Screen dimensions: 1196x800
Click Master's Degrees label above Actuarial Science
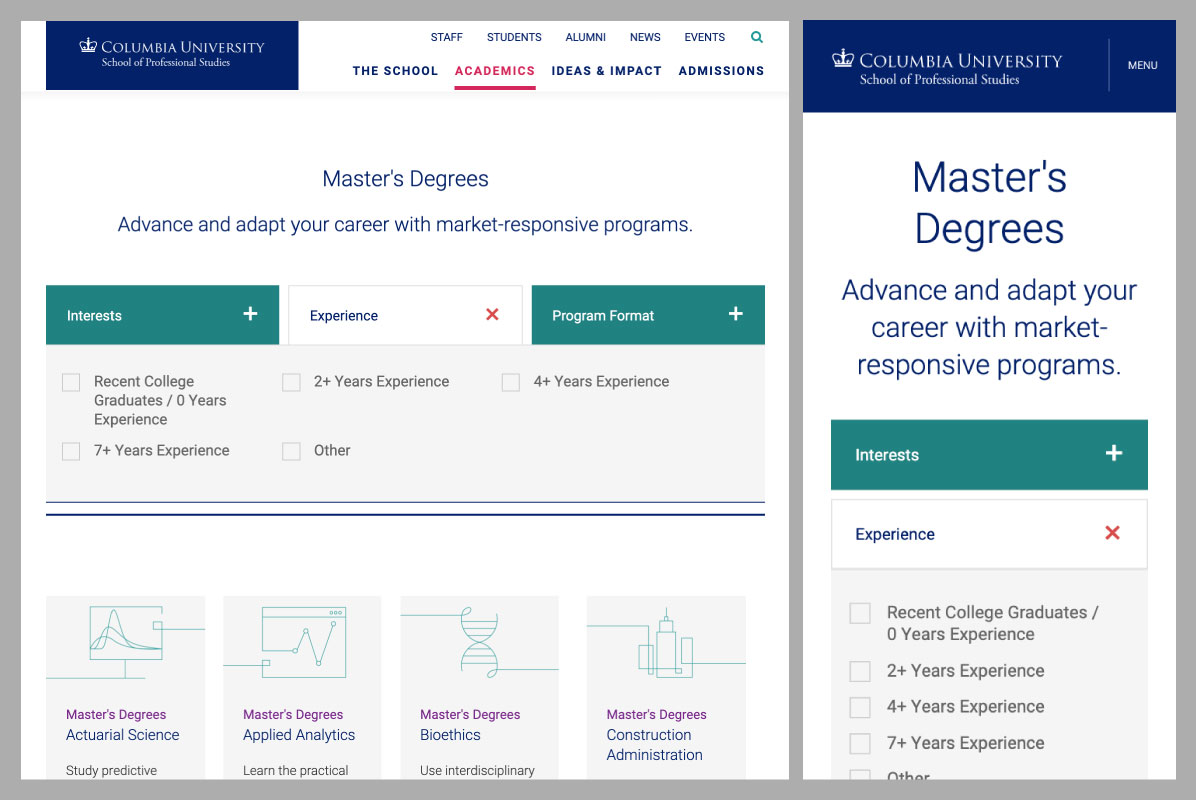click(116, 715)
